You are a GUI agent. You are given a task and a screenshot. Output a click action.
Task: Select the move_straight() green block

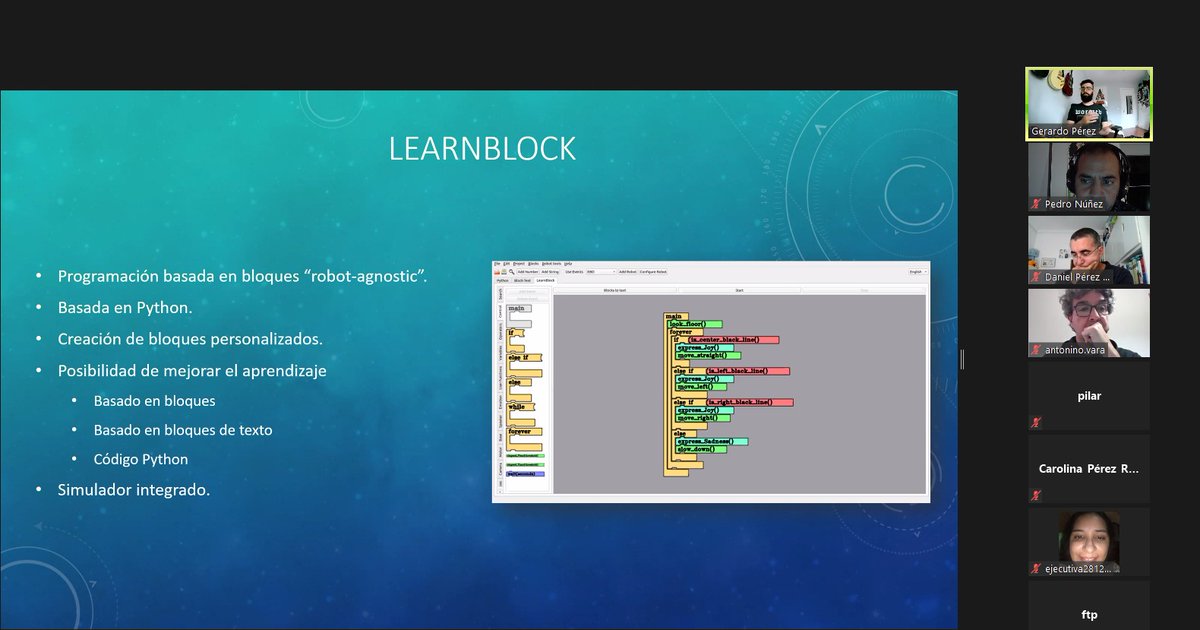(x=708, y=355)
